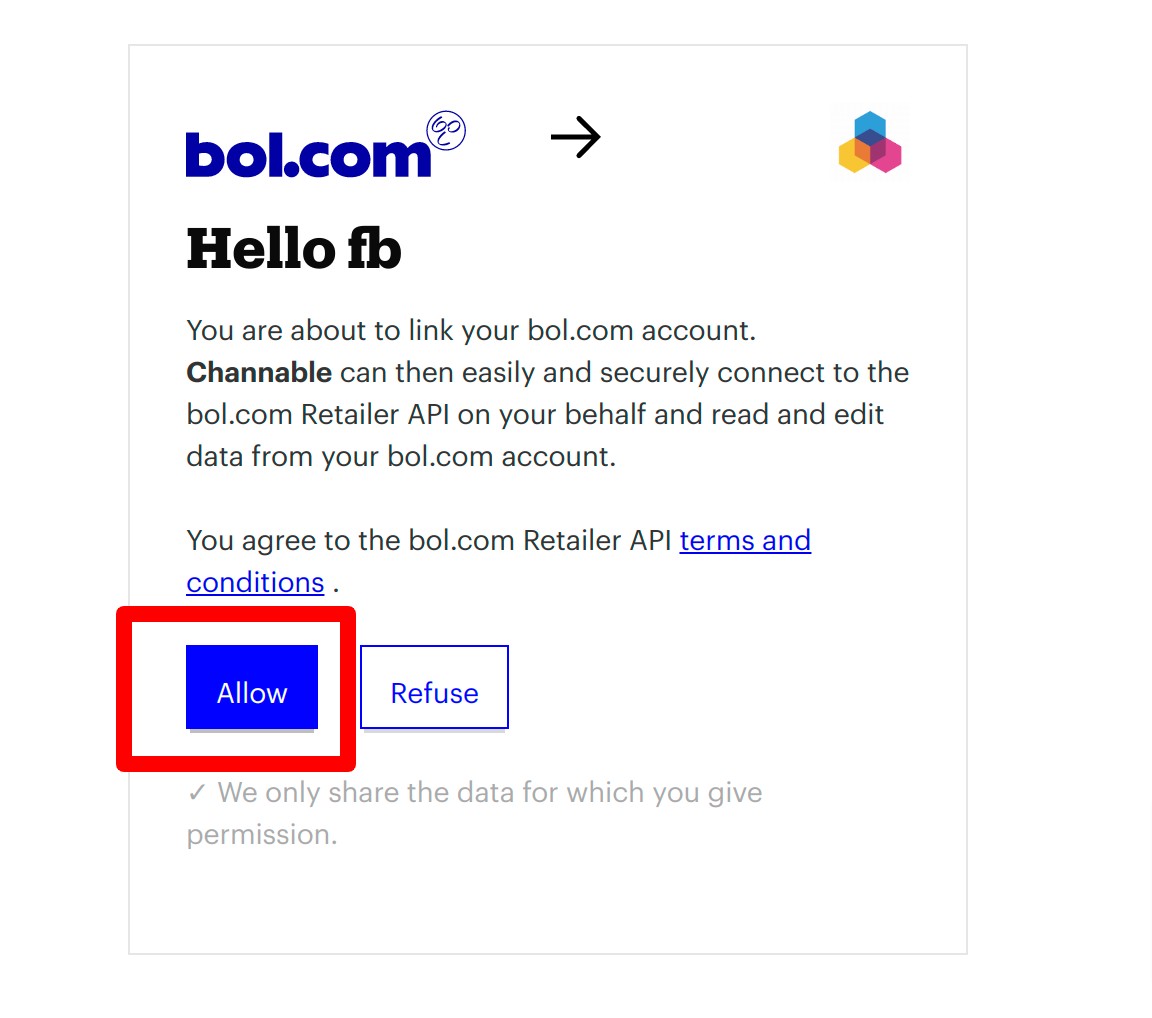Click the word 'permission.' in the footer note
Viewport: 1152px width, 1018px height.
coord(262,835)
